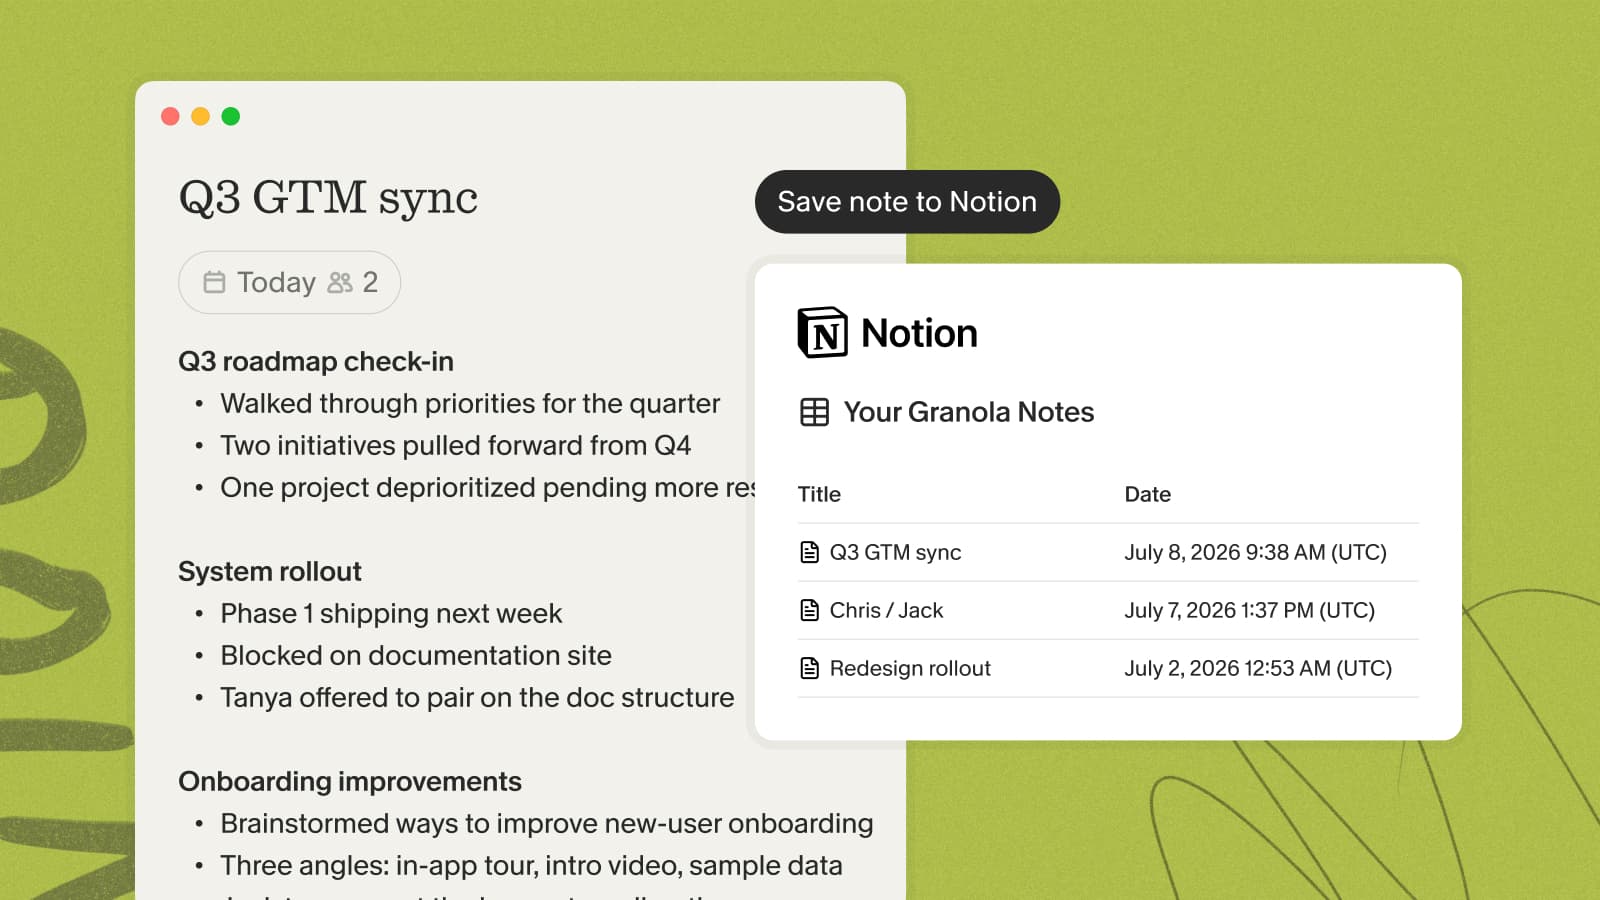Image resolution: width=1600 pixels, height=900 pixels.
Task: Click the Title column header
Action: click(819, 494)
